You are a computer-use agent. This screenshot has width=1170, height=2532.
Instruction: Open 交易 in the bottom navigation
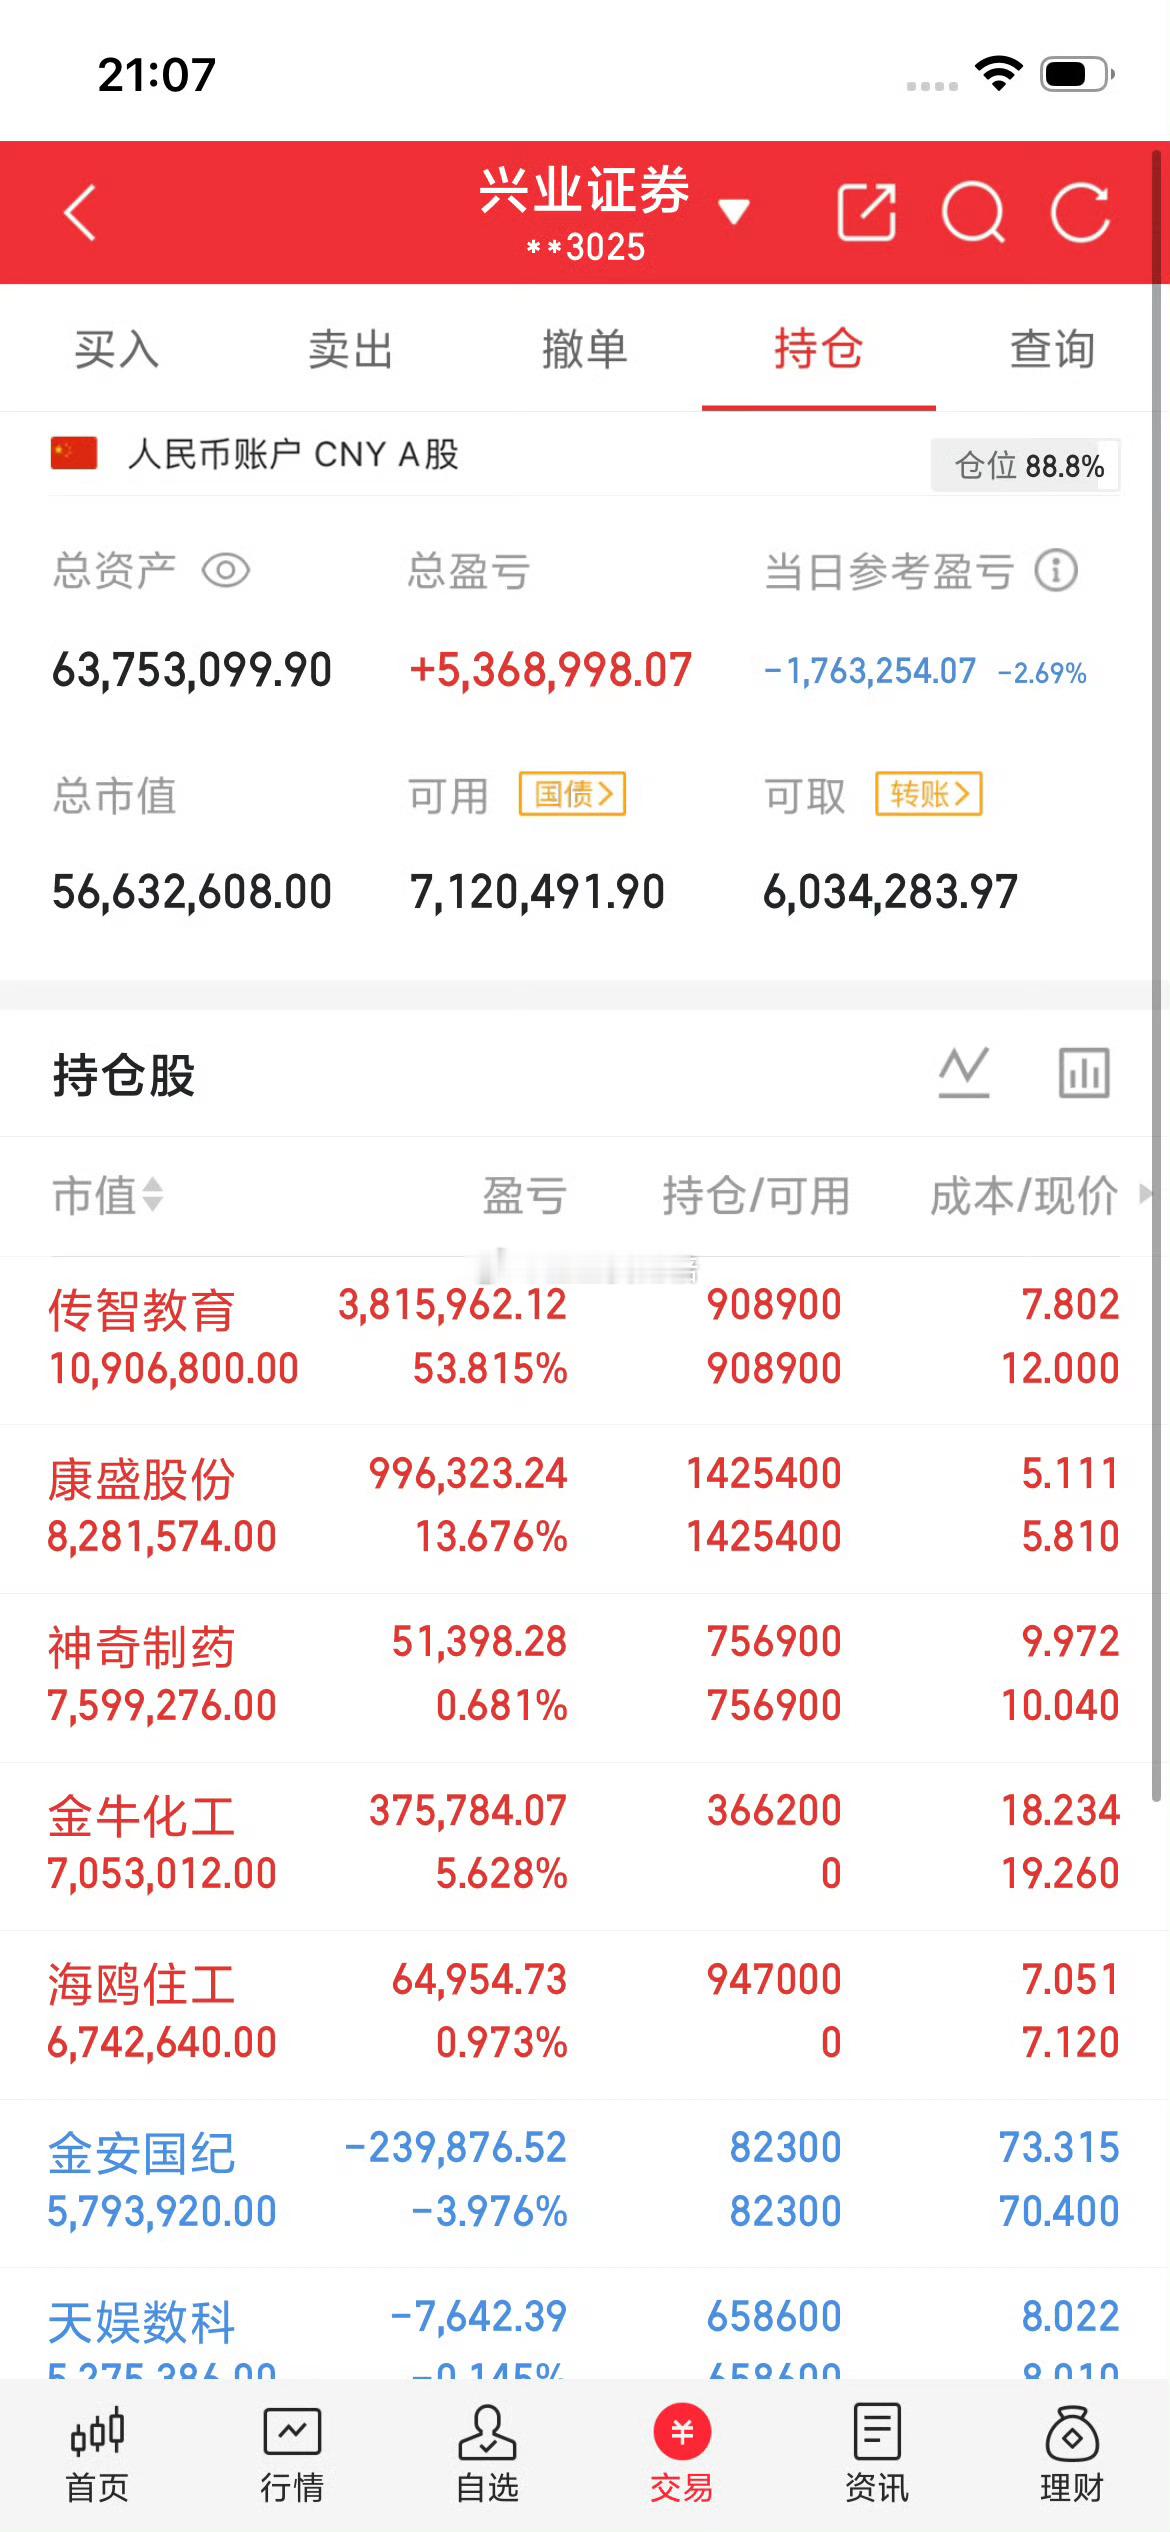click(682, 2455)
